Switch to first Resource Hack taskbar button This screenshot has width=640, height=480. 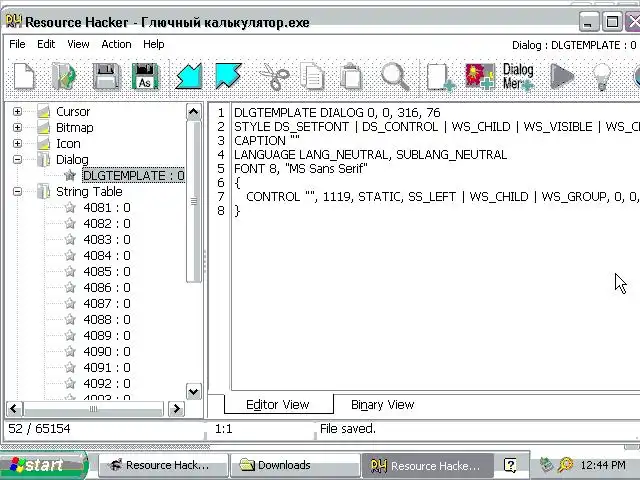pos(162,465)
